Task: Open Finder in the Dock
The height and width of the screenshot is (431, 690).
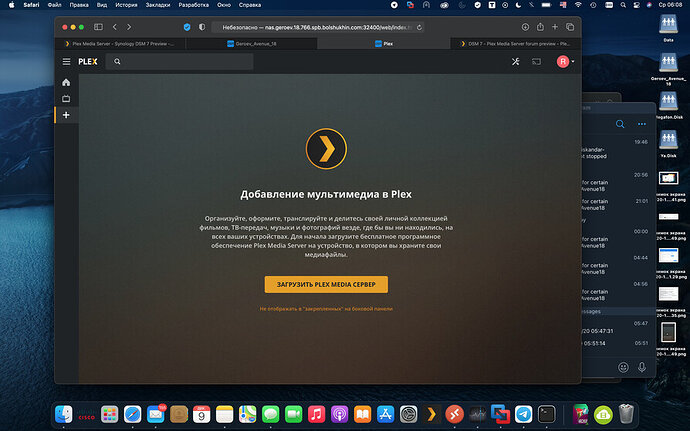Action: [x=64, y=414]
